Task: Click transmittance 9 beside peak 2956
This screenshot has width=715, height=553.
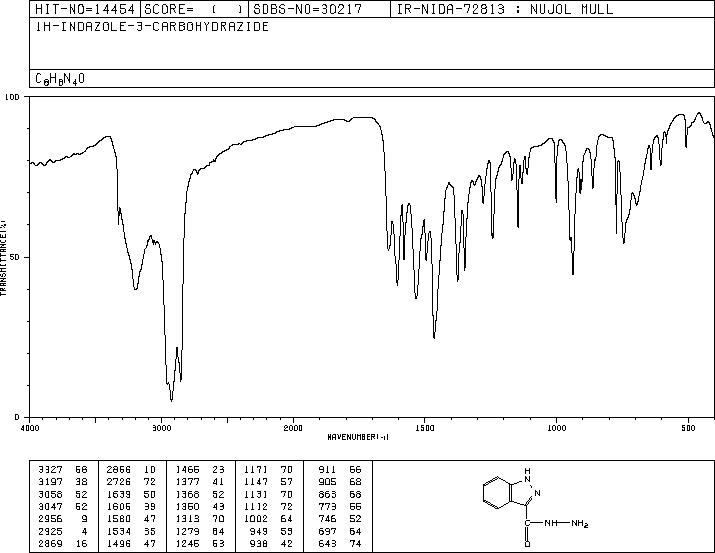Action: click(x=85, y=519)
